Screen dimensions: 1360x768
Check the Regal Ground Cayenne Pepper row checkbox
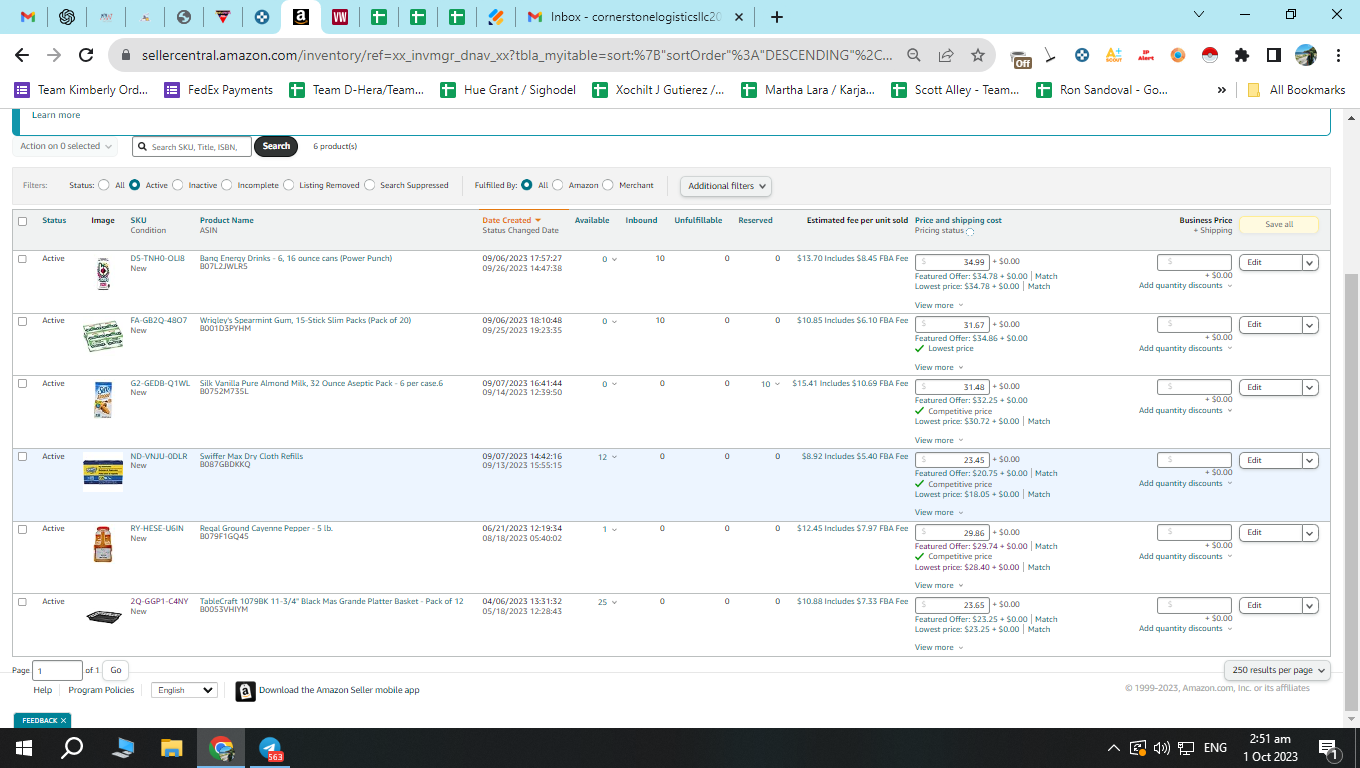(x=23, y=529)
